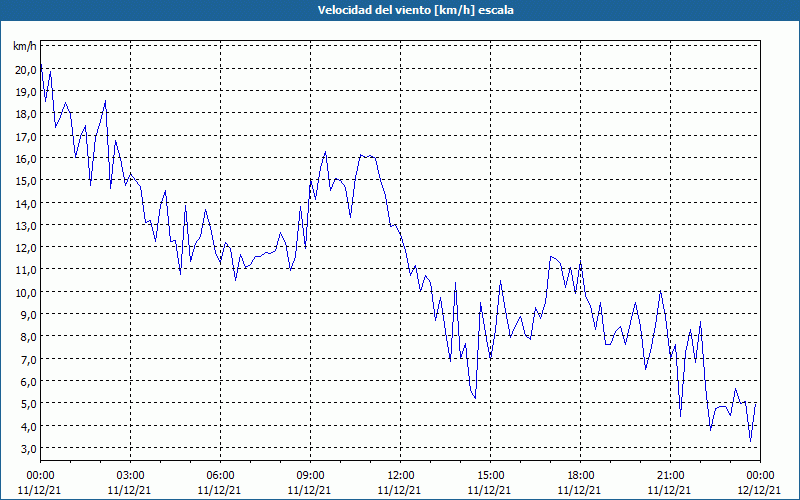The width and height of the screenshot is (800, 500).
Task: Click the '11/12/21' date under 03:00
Action: [x=129, y=490]
